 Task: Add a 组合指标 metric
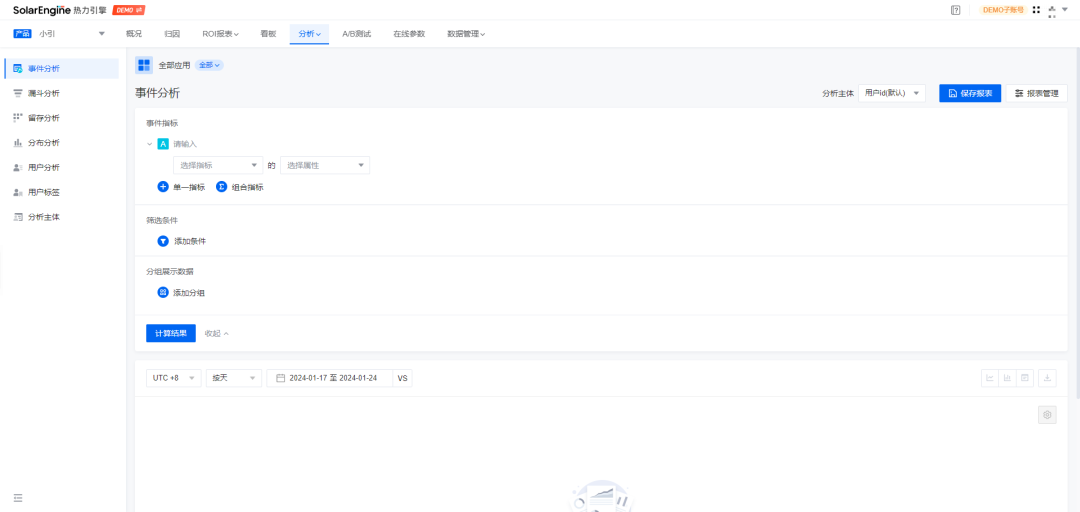pos(239,187)
